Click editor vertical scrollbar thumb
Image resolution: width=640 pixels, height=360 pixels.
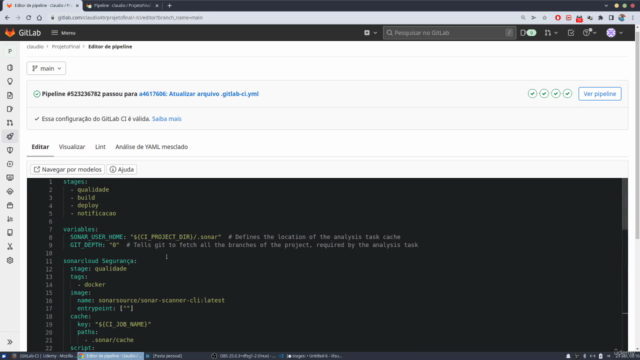624,204
